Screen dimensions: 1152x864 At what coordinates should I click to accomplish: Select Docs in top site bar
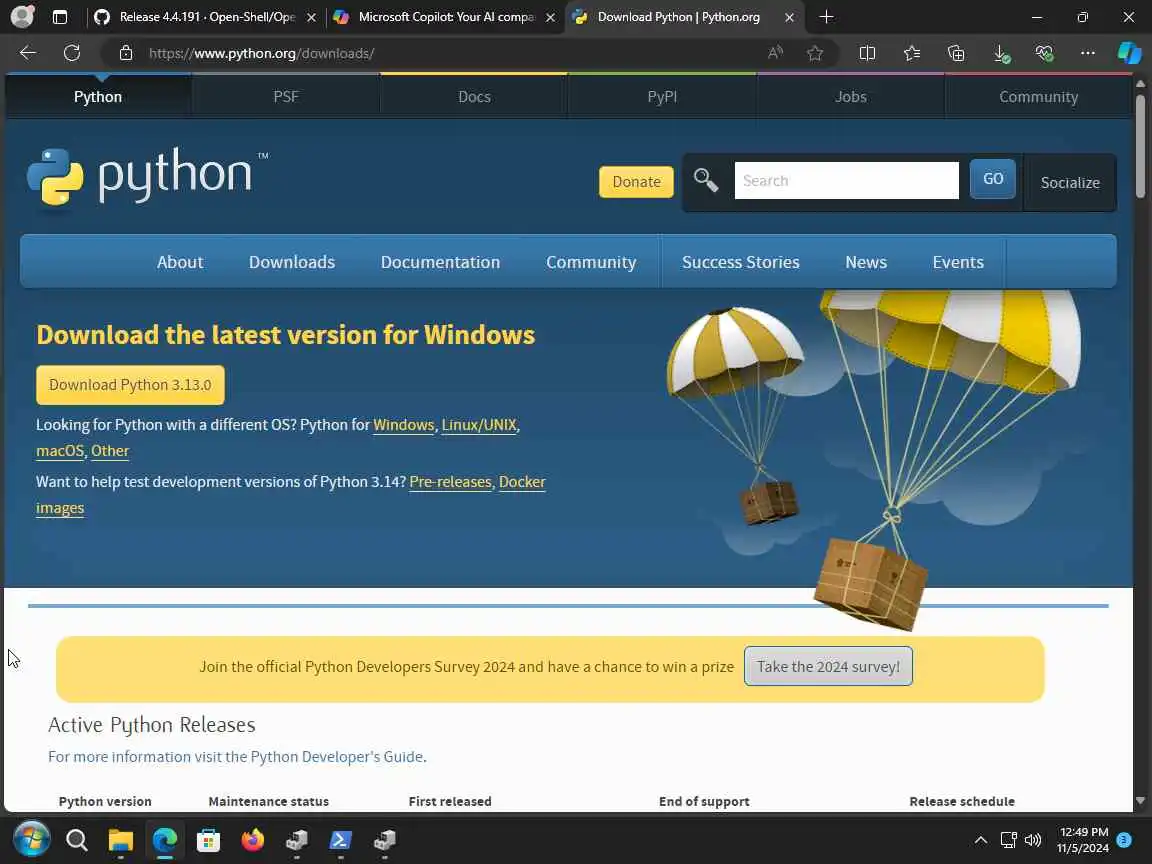[474, 96]
